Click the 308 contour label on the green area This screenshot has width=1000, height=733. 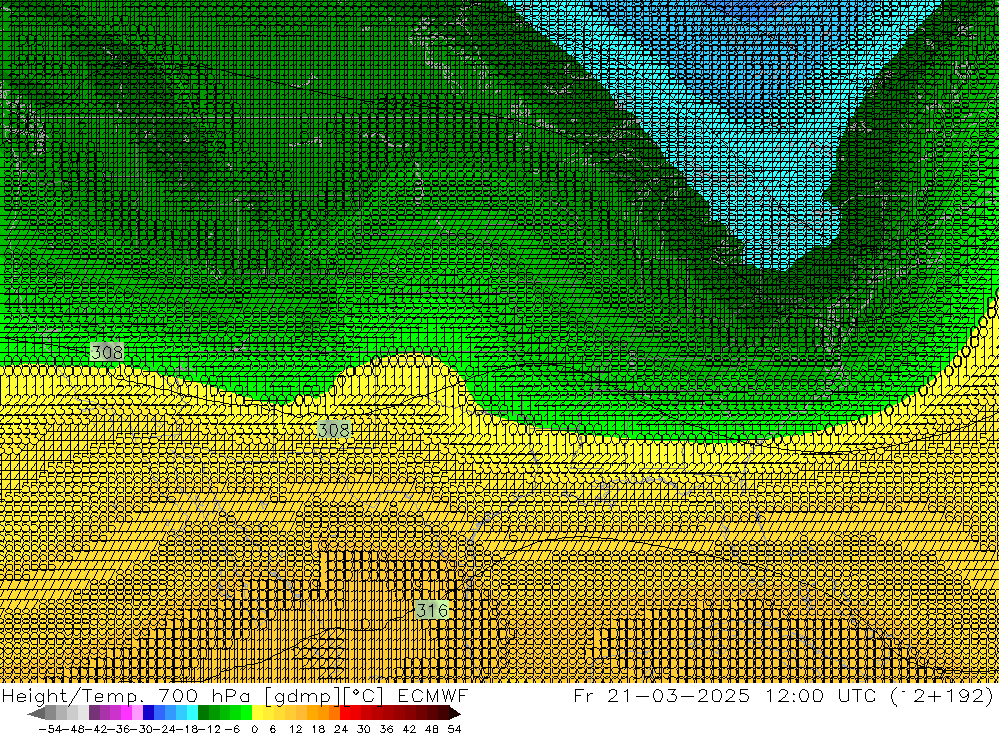(x=107, y=352)
